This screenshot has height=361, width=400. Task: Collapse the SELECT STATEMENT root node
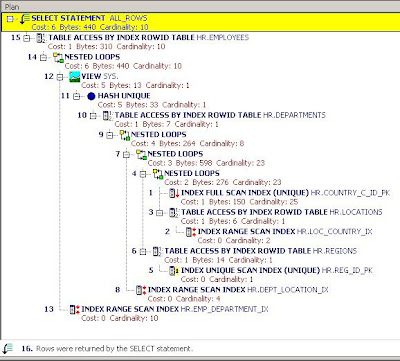coord(10,19)
